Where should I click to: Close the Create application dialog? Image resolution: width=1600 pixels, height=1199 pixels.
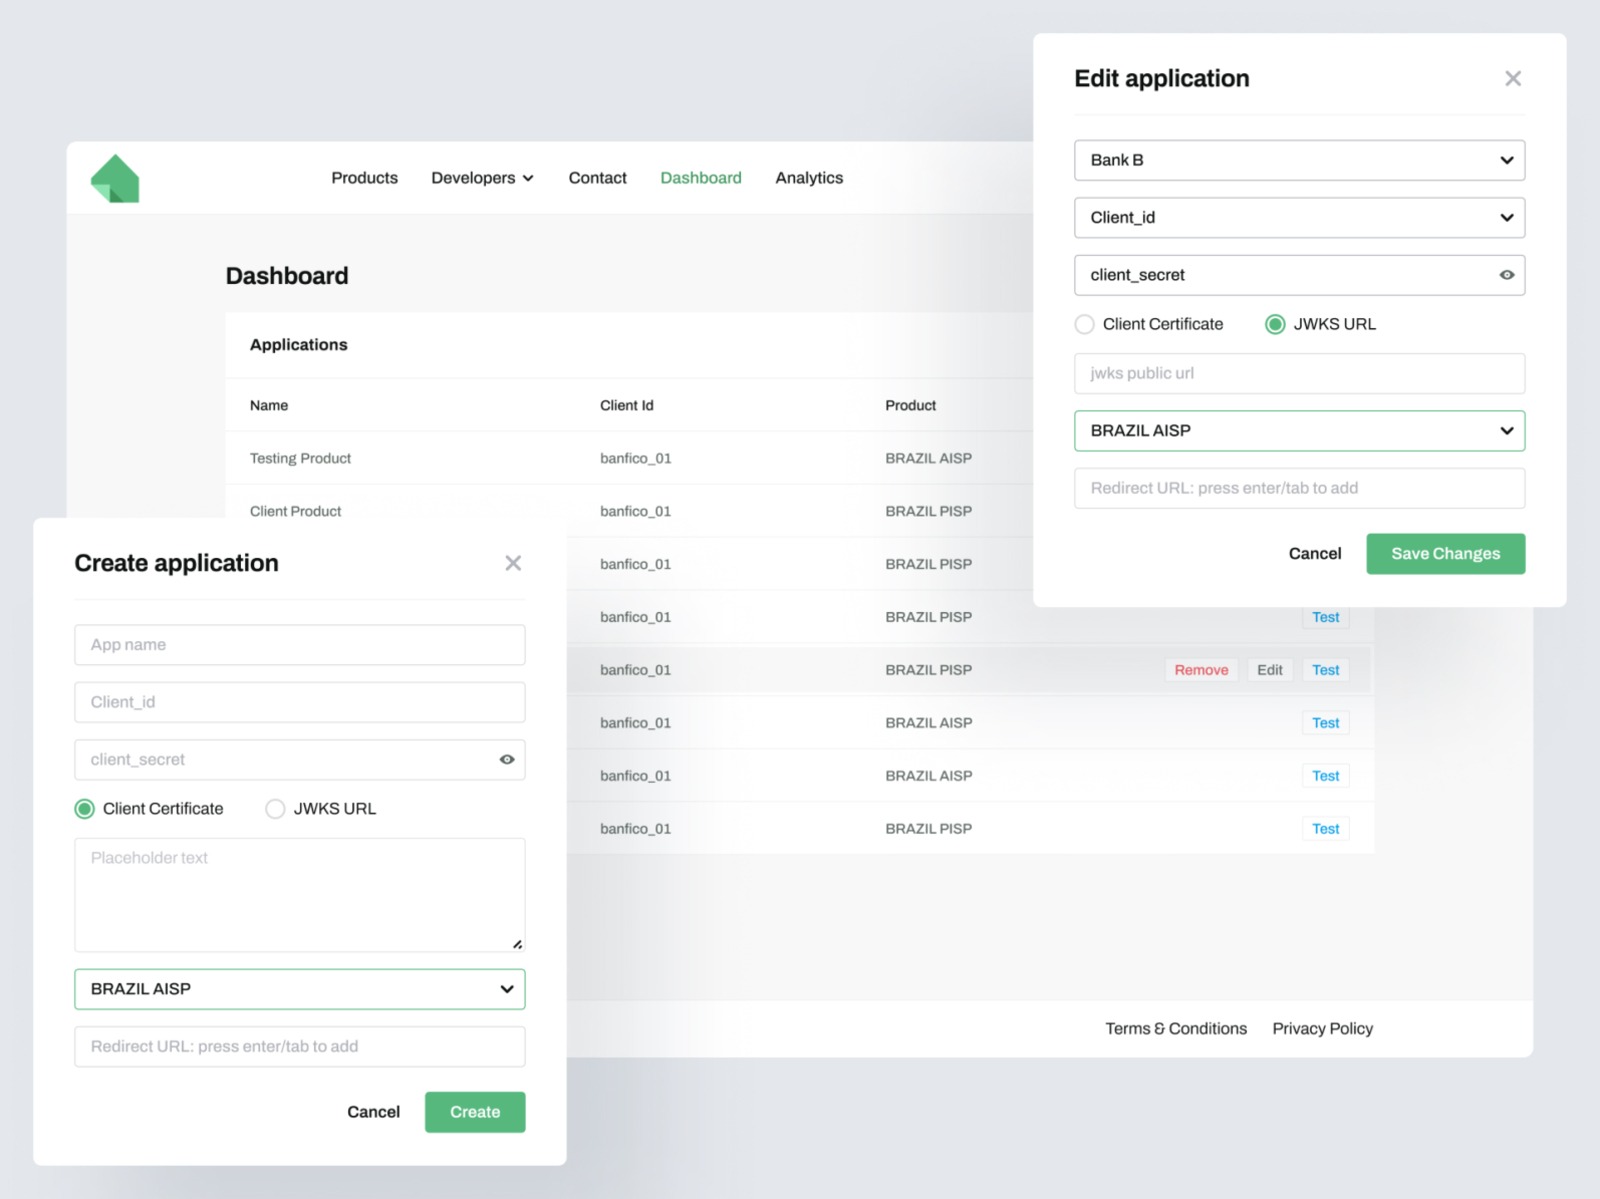(x=513, y=563)
